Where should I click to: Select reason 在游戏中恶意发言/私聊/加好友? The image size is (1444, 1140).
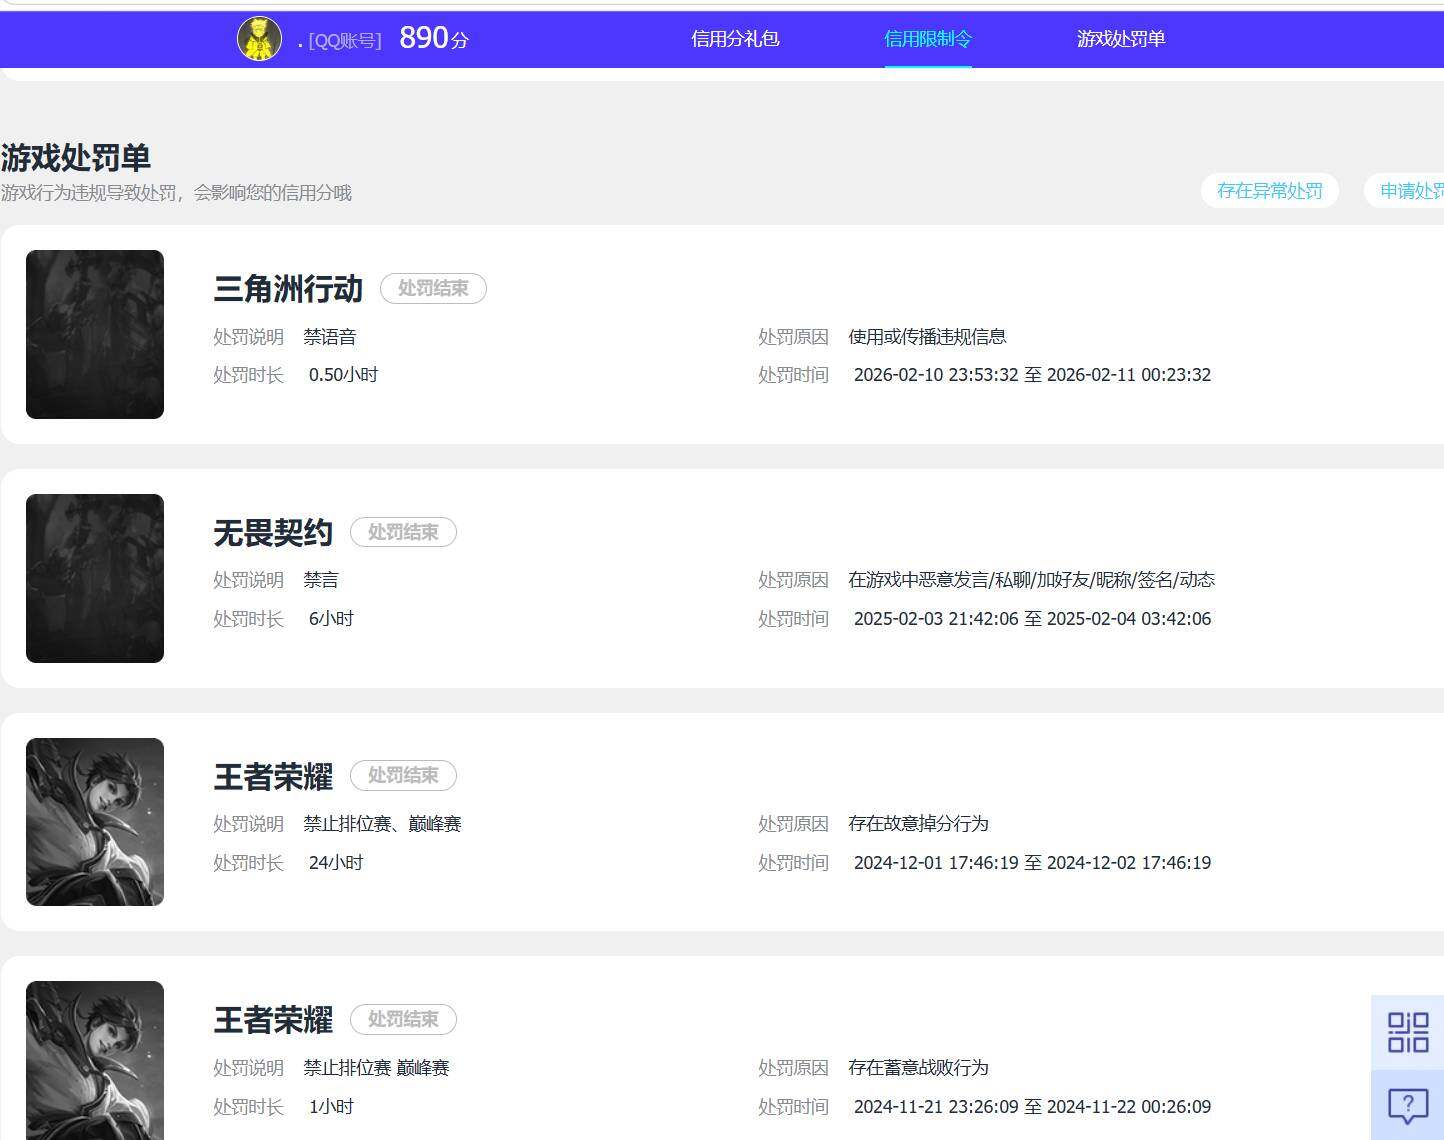pos(1031,580)
